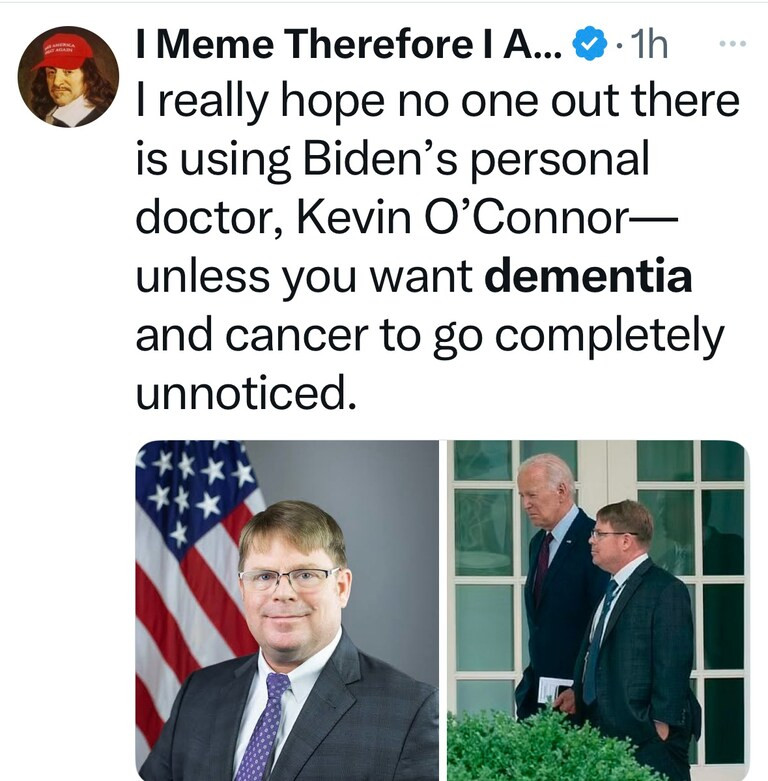
Task: Open the "I Meme Therefore I A..." profile name
Action: coord(349,44)
